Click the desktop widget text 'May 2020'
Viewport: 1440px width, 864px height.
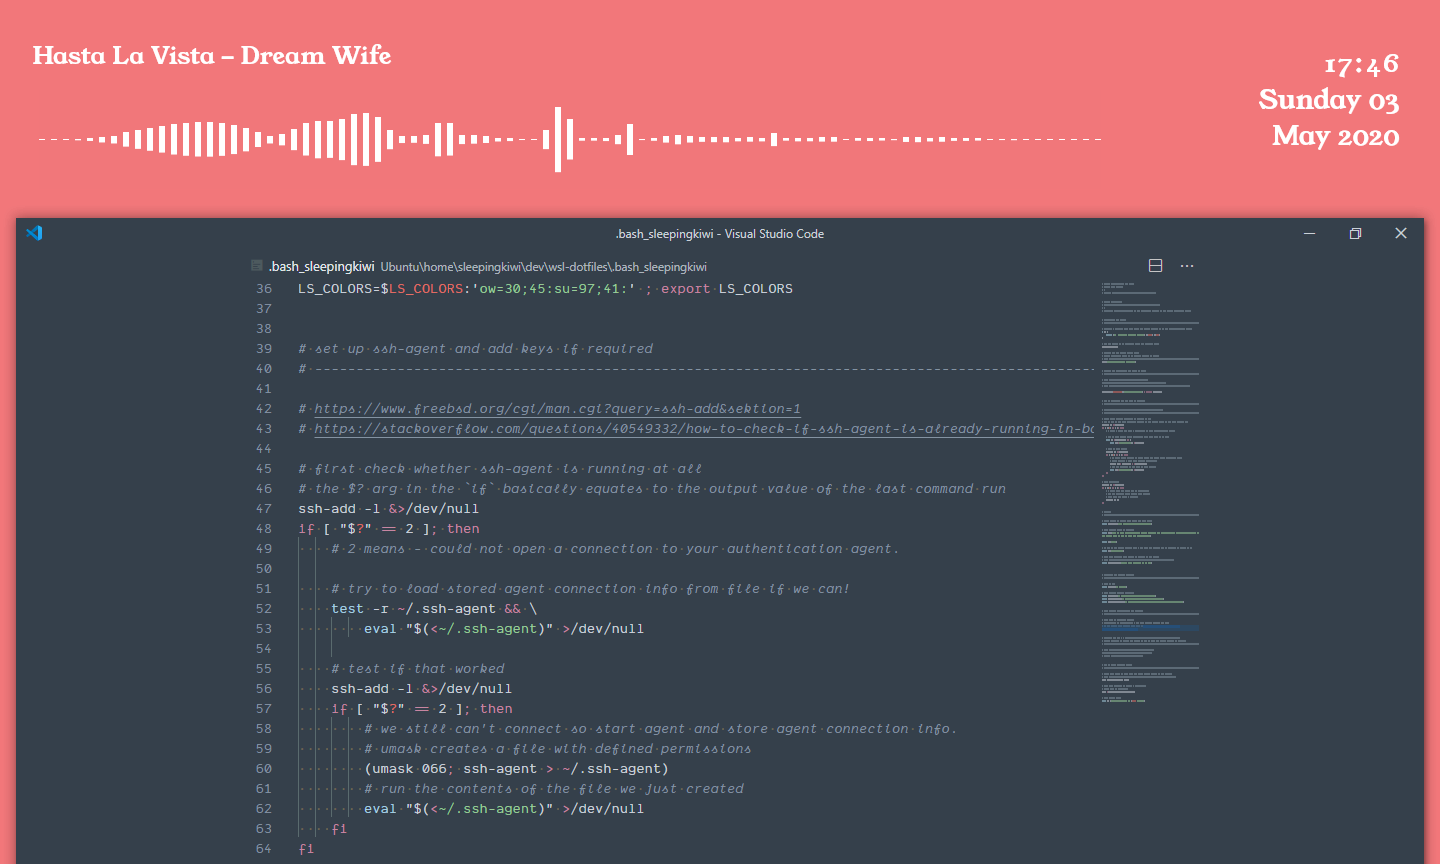pos(1336,136)
